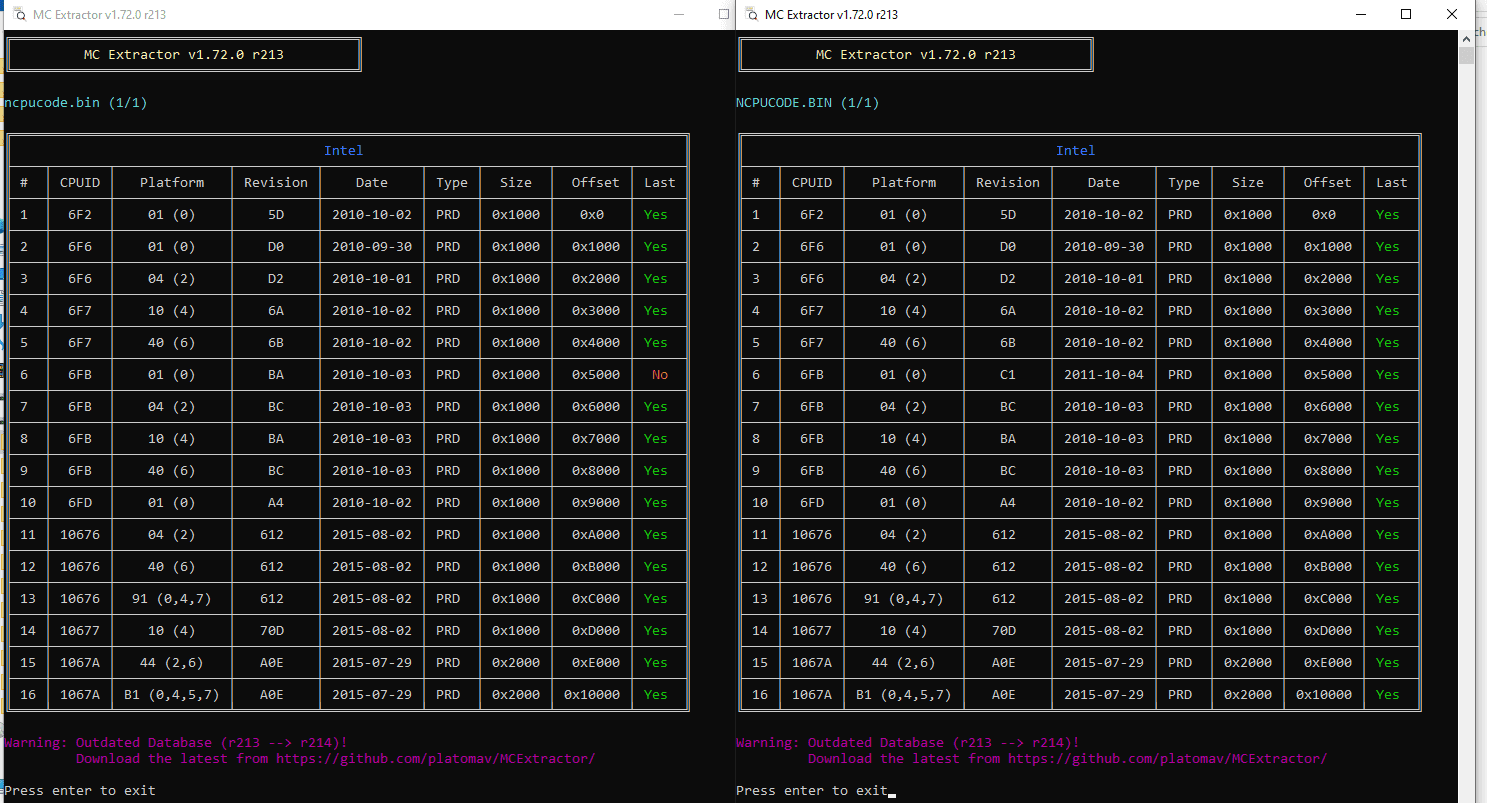Click date '2010-10-03' in left window row 6

click(372, 375)
